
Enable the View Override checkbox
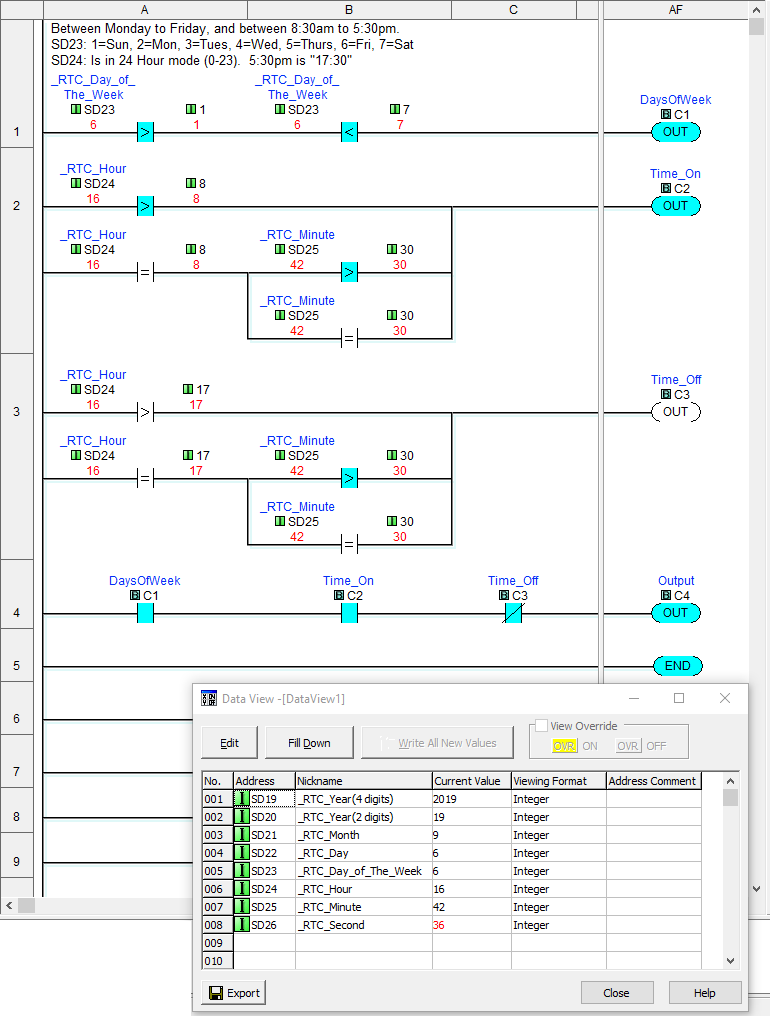click(542, 726)
